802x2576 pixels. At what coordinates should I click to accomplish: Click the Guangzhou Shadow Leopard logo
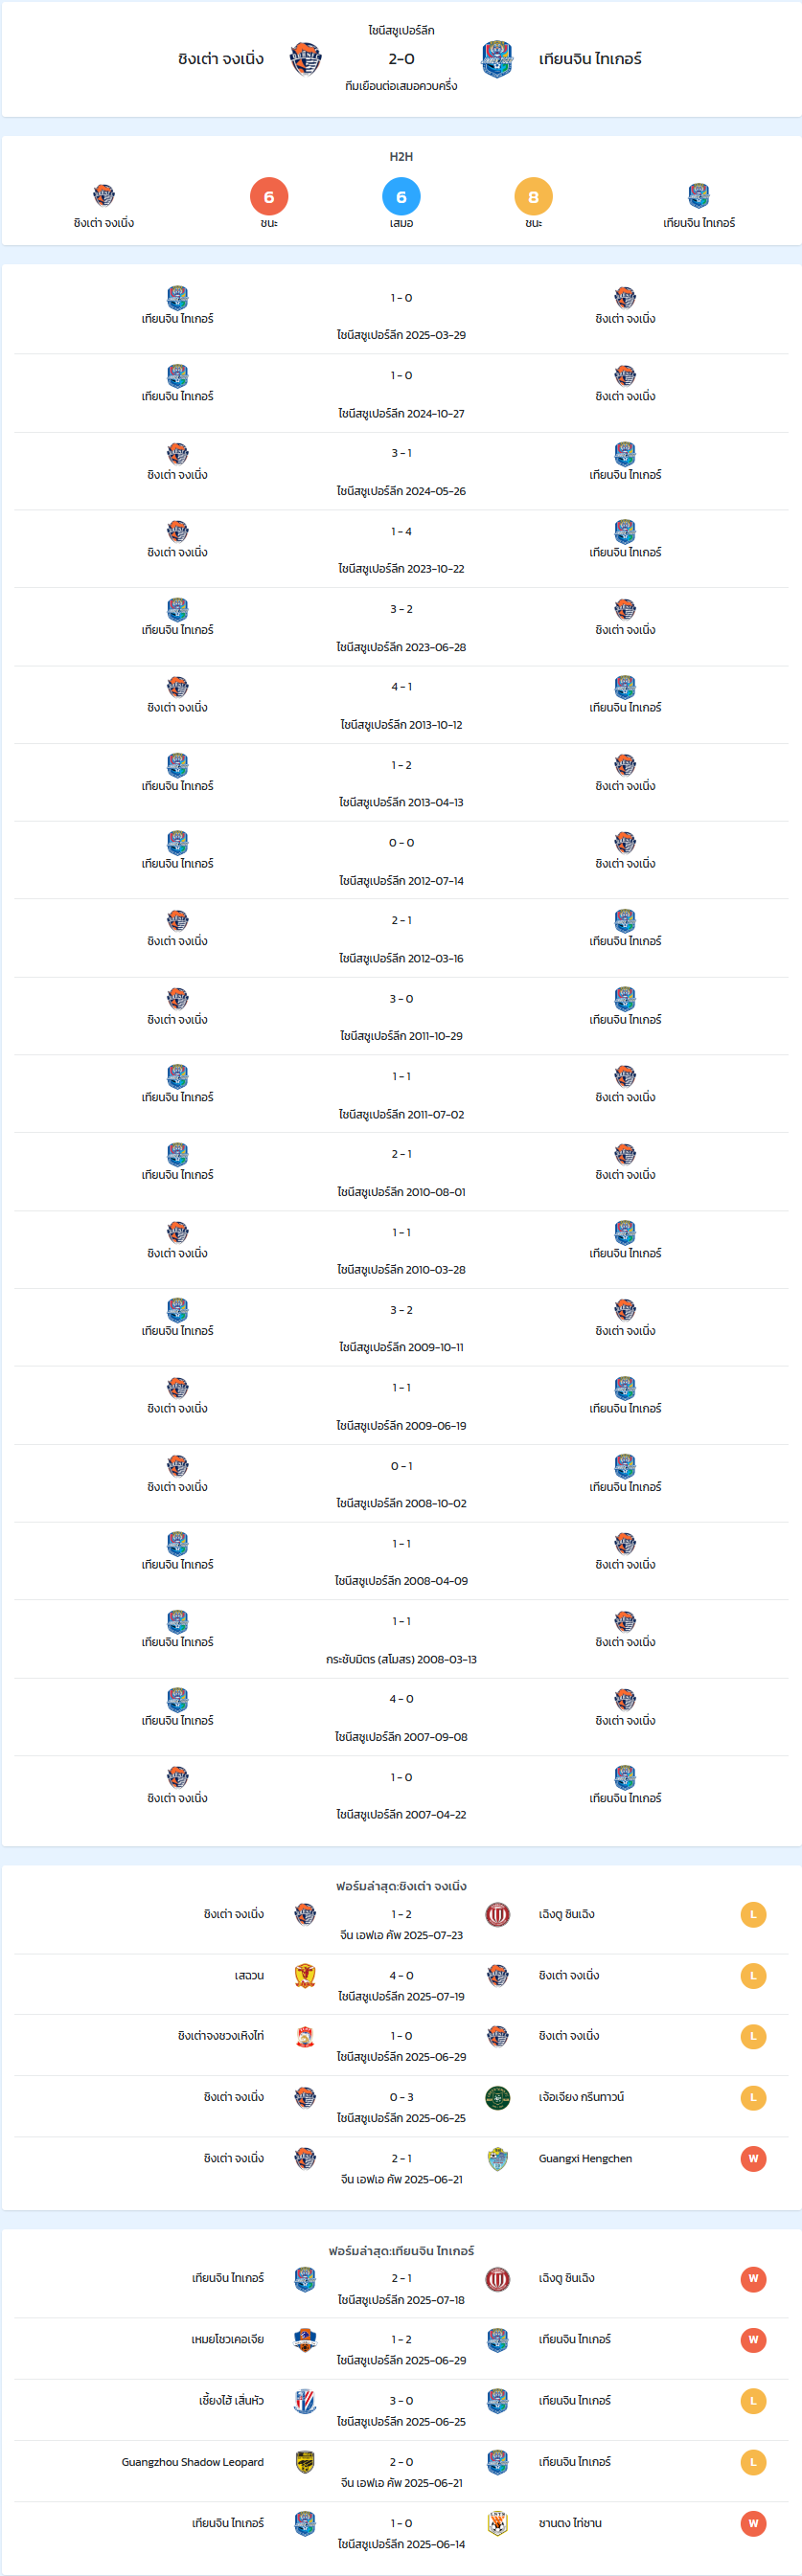click(x=305, y=2462)
